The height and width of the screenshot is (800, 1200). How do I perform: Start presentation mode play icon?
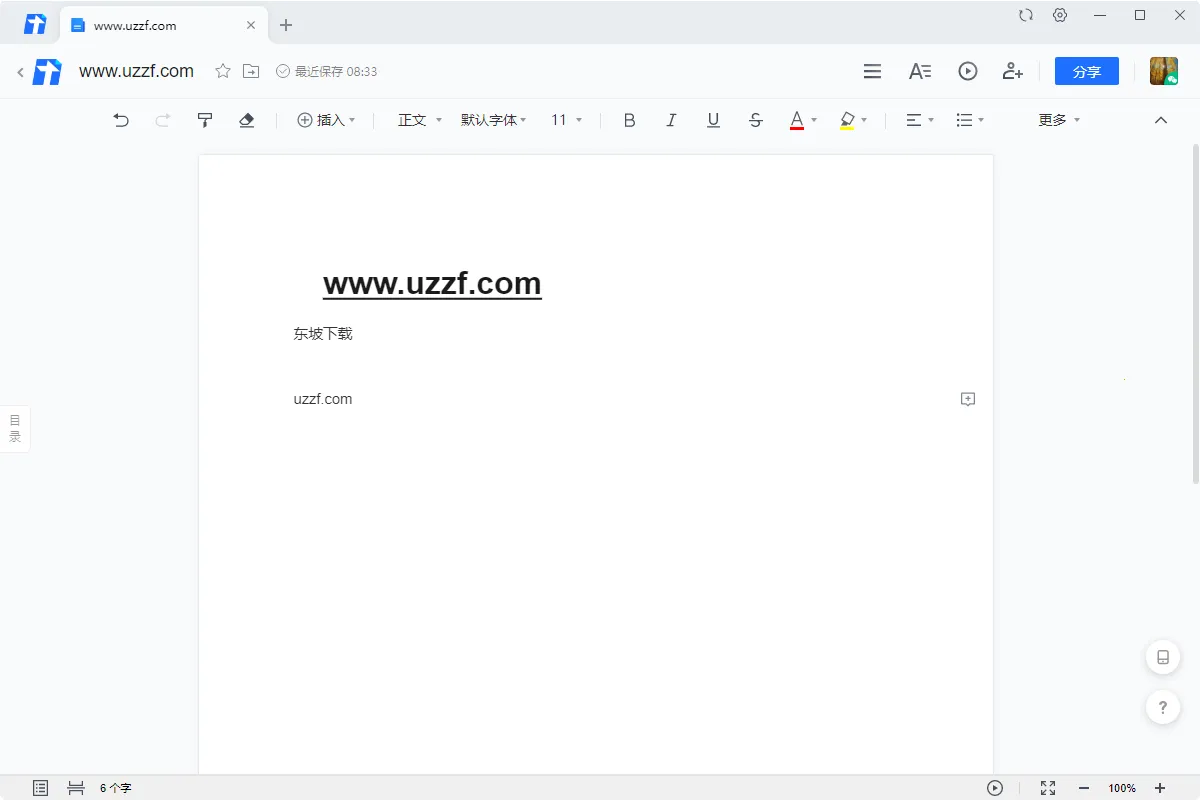[967, 71]
